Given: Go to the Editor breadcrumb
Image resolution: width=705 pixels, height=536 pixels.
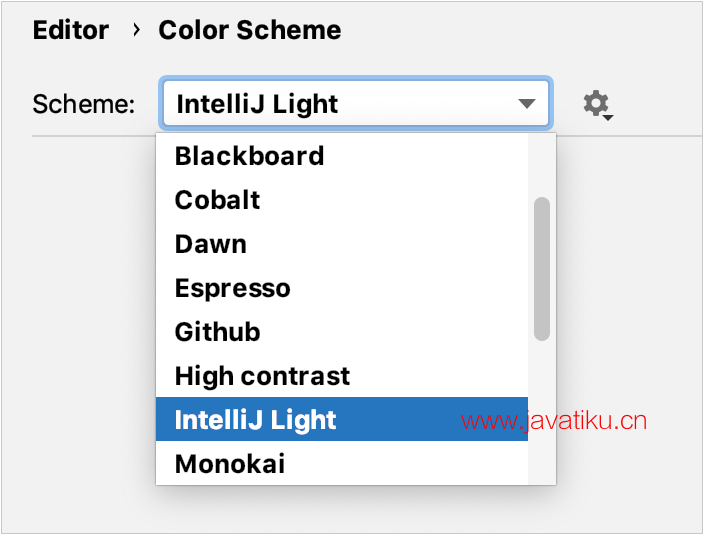Looking at the screenshot, I should pos(70,30).
